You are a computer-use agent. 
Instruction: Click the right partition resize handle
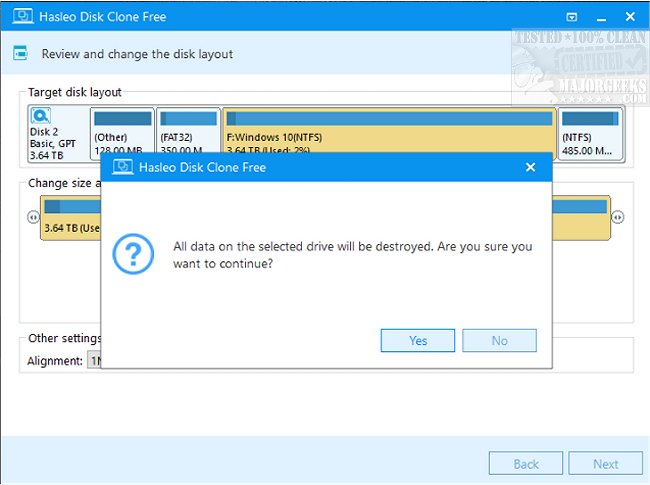[617, 217]
